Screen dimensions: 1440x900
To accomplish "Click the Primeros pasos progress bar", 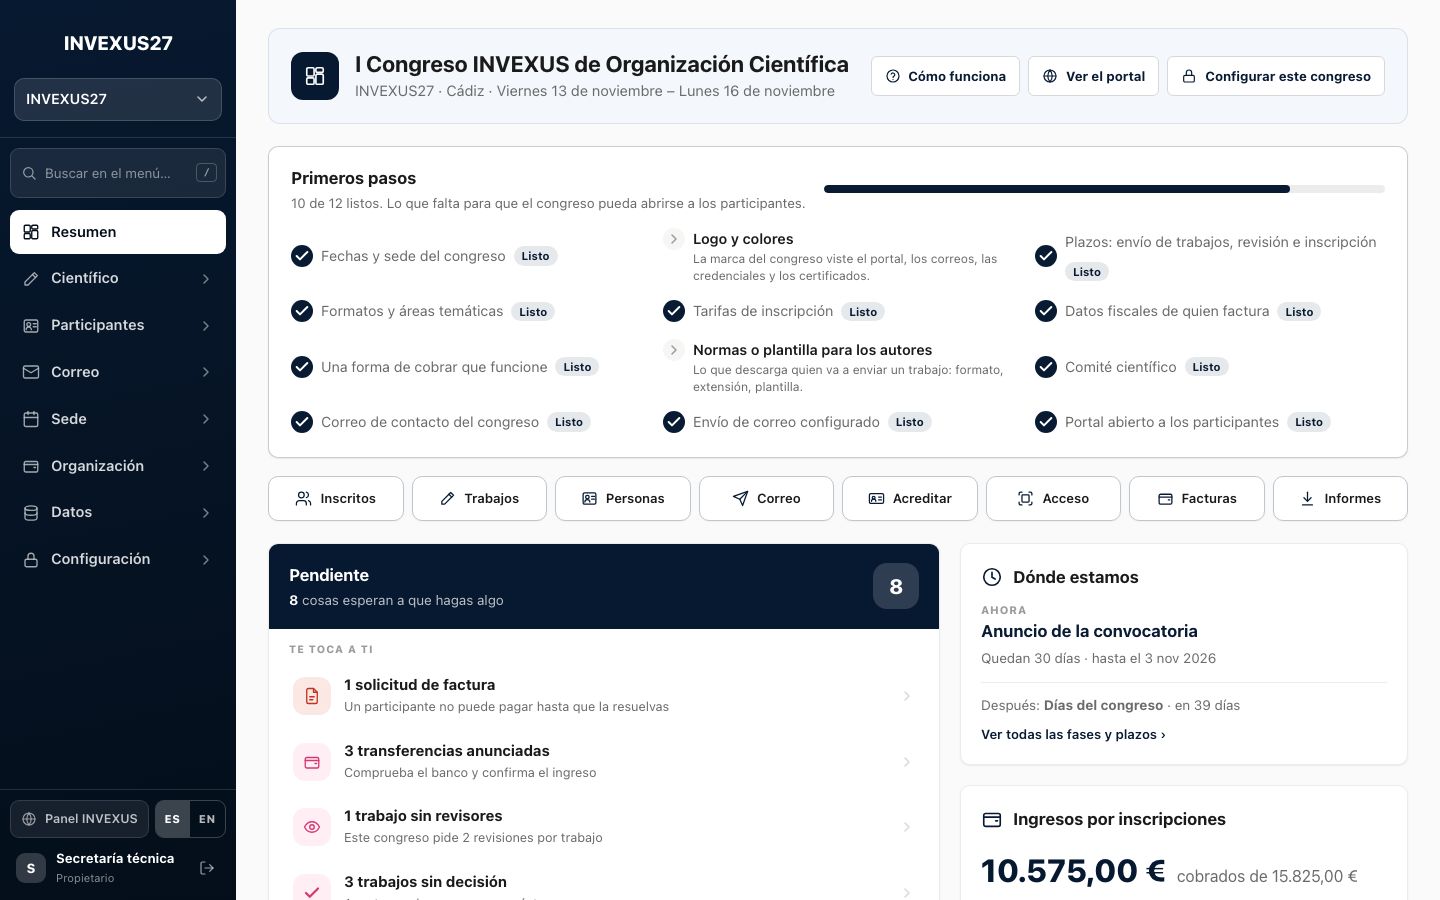I will click(1104, 189).
